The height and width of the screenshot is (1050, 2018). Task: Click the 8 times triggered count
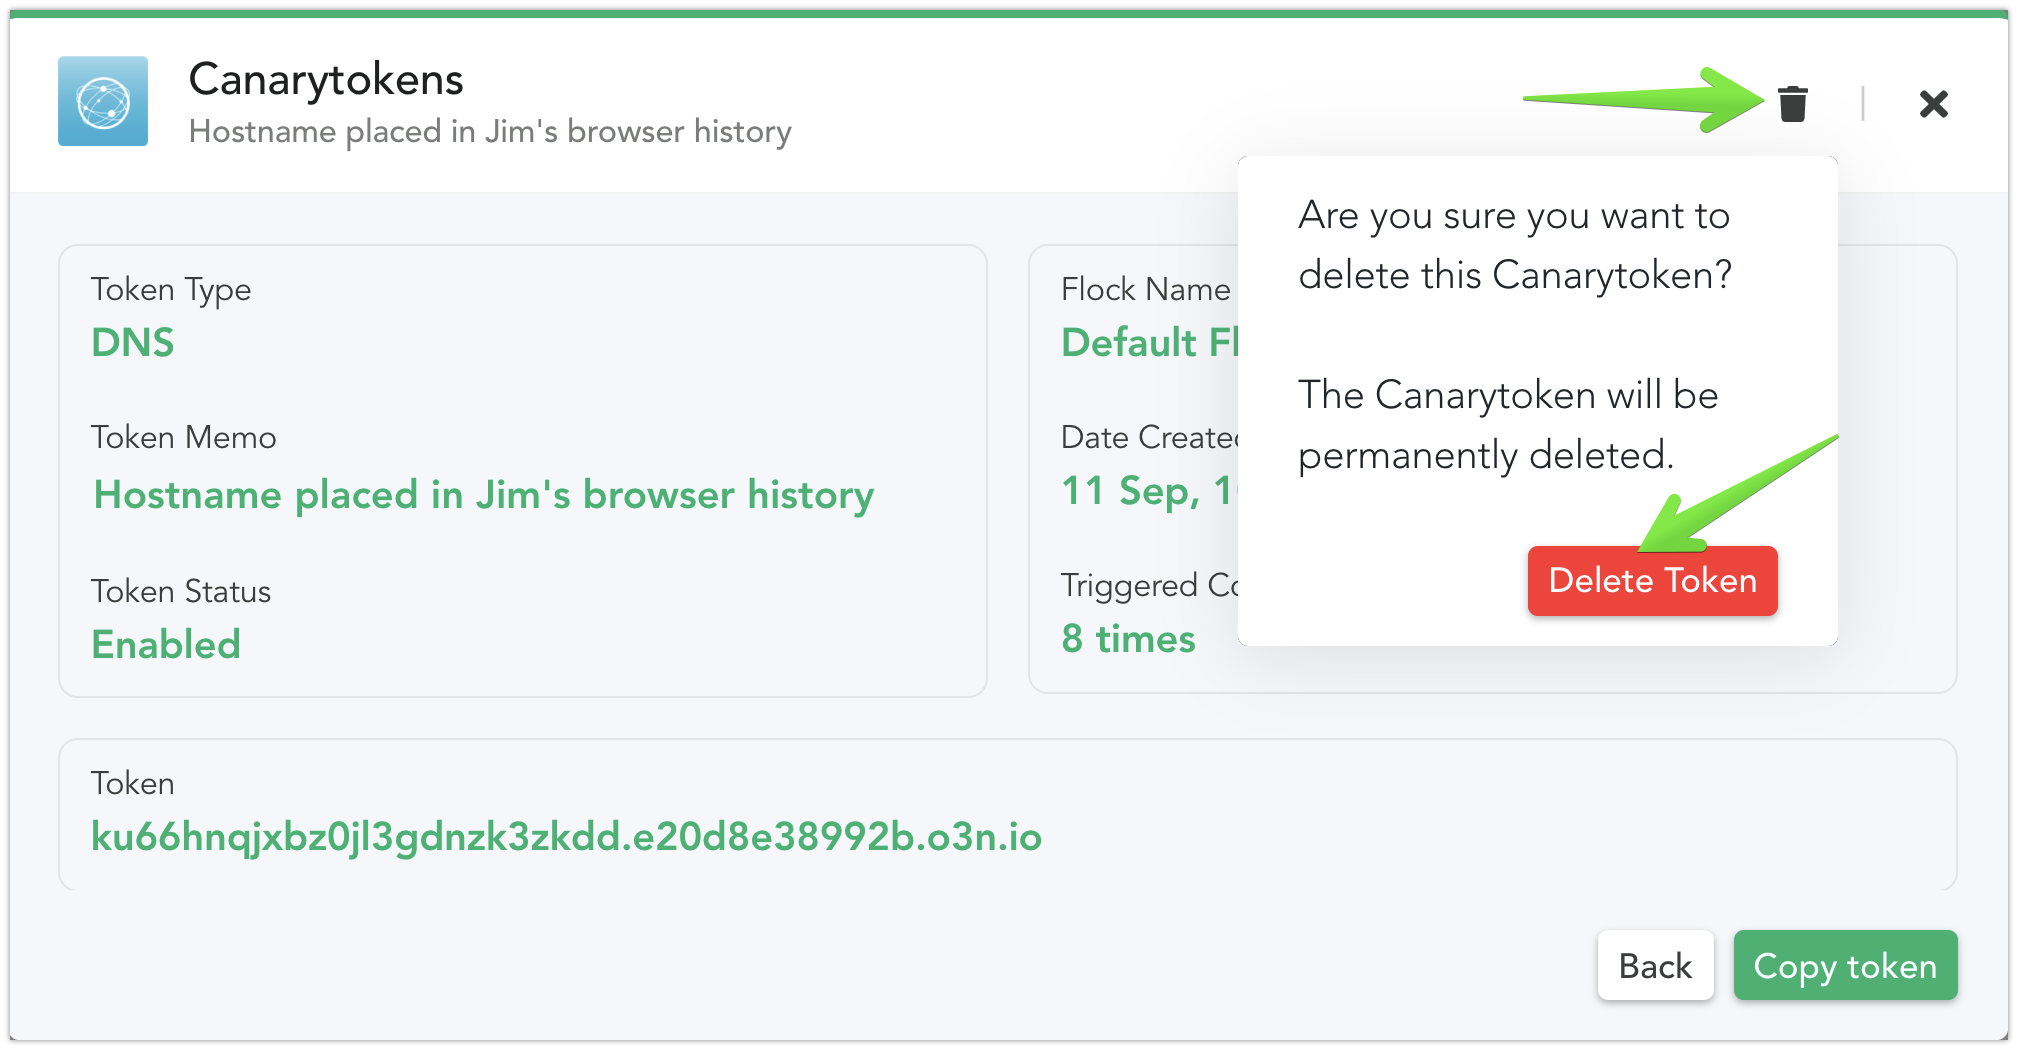click(1128, 639)
